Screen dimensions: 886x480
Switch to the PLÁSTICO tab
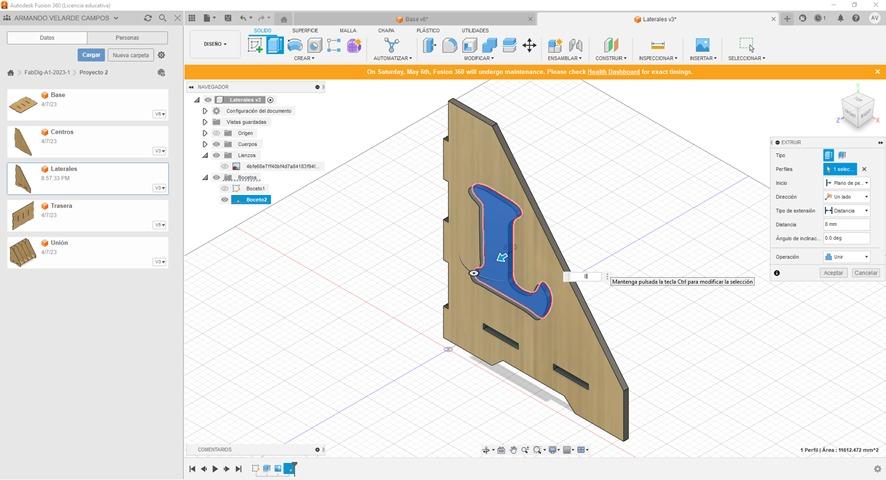pos(428,31)
